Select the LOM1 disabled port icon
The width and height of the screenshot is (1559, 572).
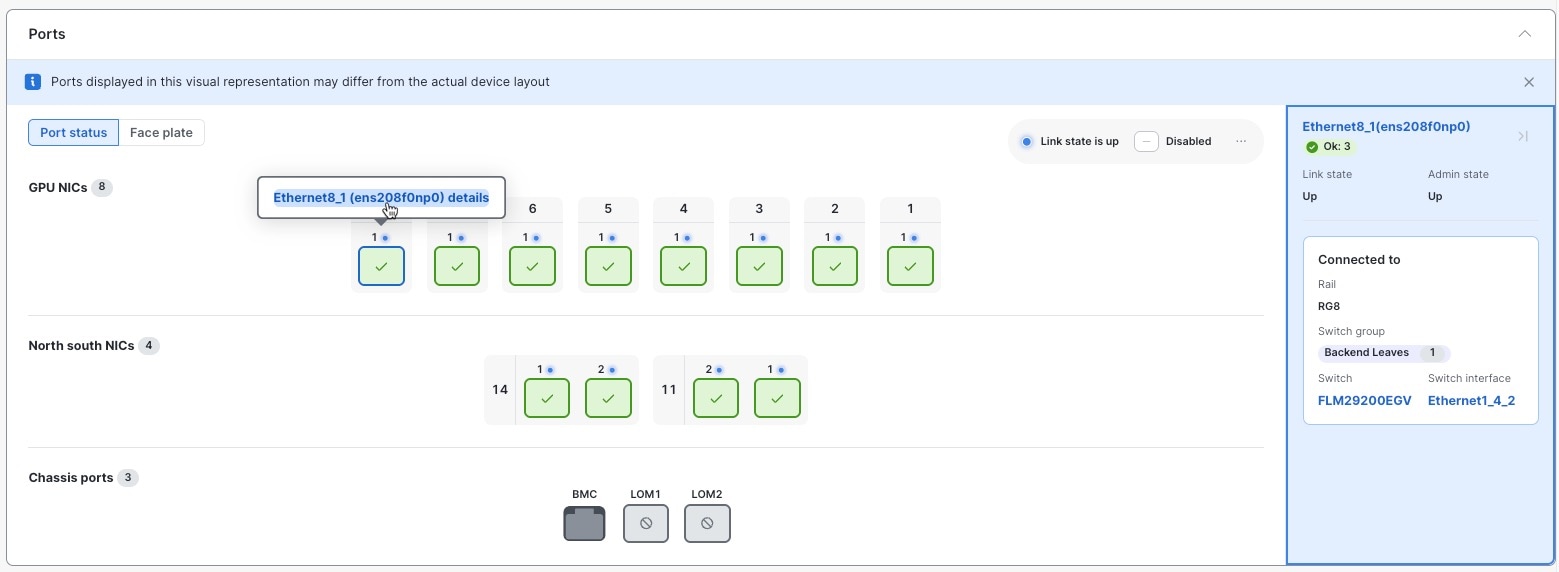pyautogui.click(x=645, y=523)
